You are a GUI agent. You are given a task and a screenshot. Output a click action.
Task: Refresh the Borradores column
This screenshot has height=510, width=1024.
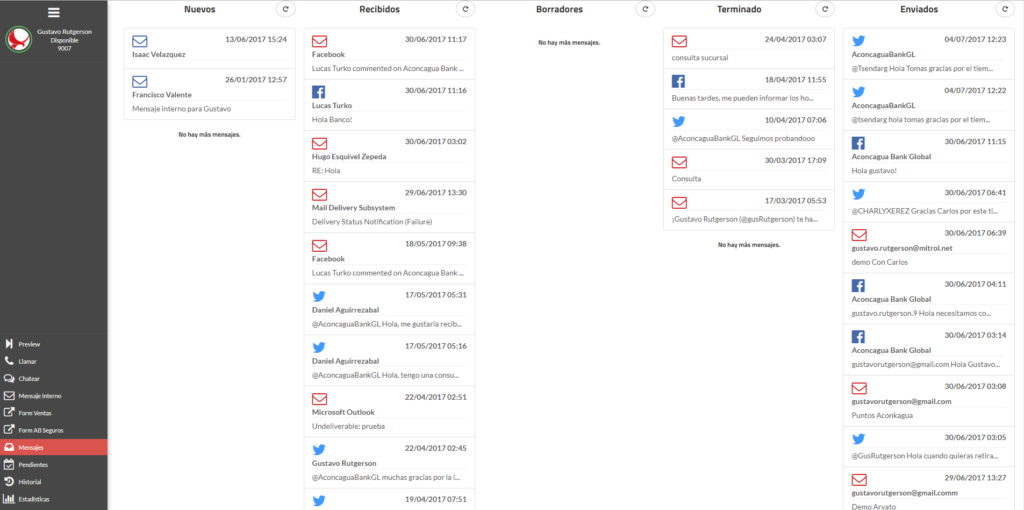pos(645,9)
